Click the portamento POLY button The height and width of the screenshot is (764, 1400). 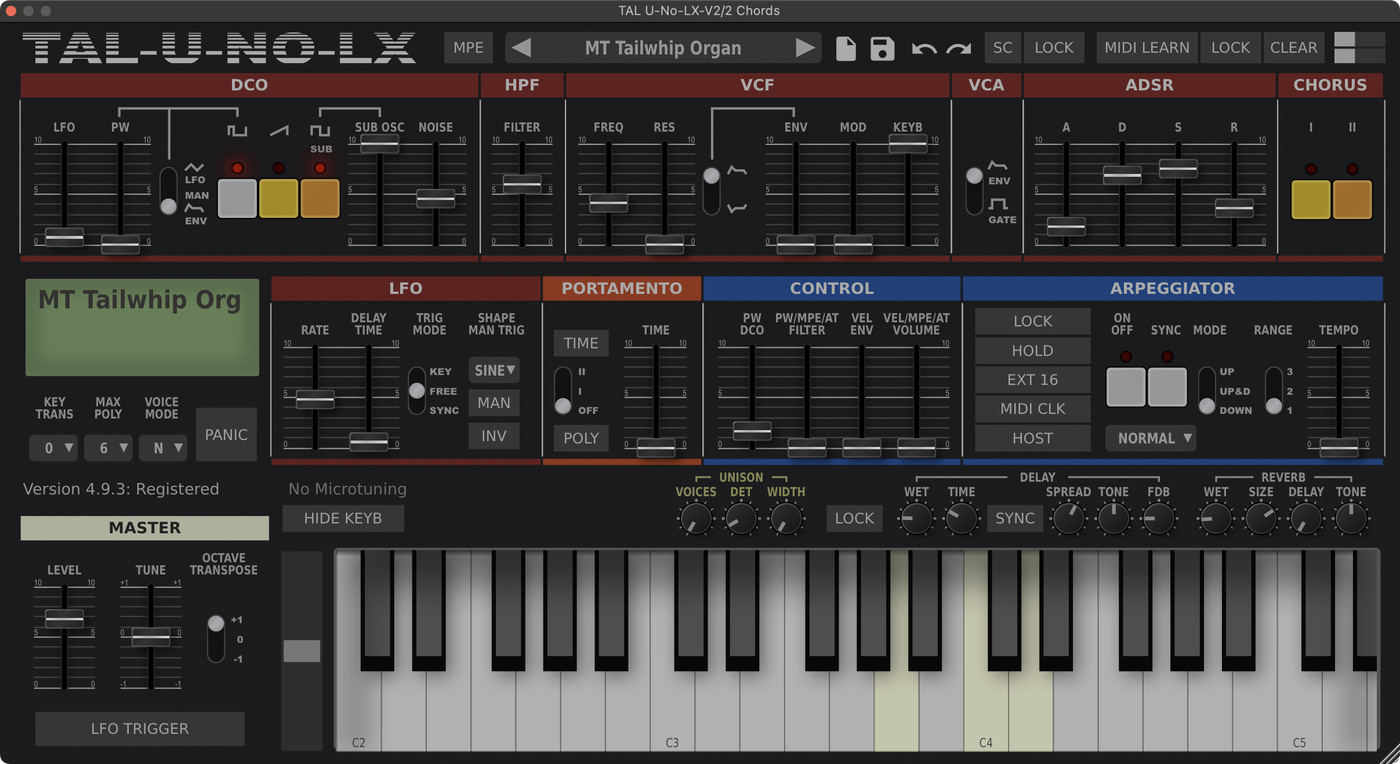pos(581,438)
